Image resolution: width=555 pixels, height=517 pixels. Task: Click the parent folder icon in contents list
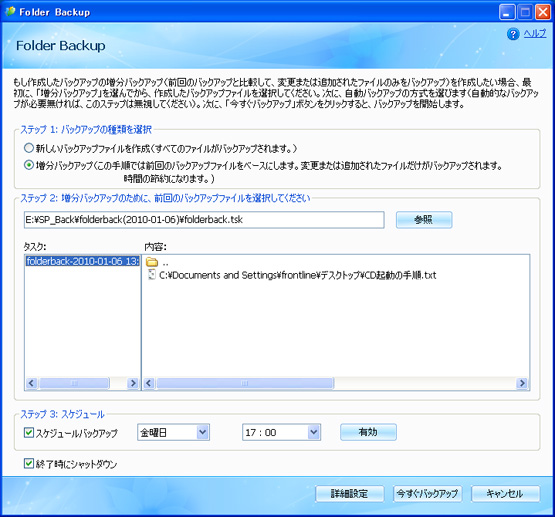click(x=152, y=262)
